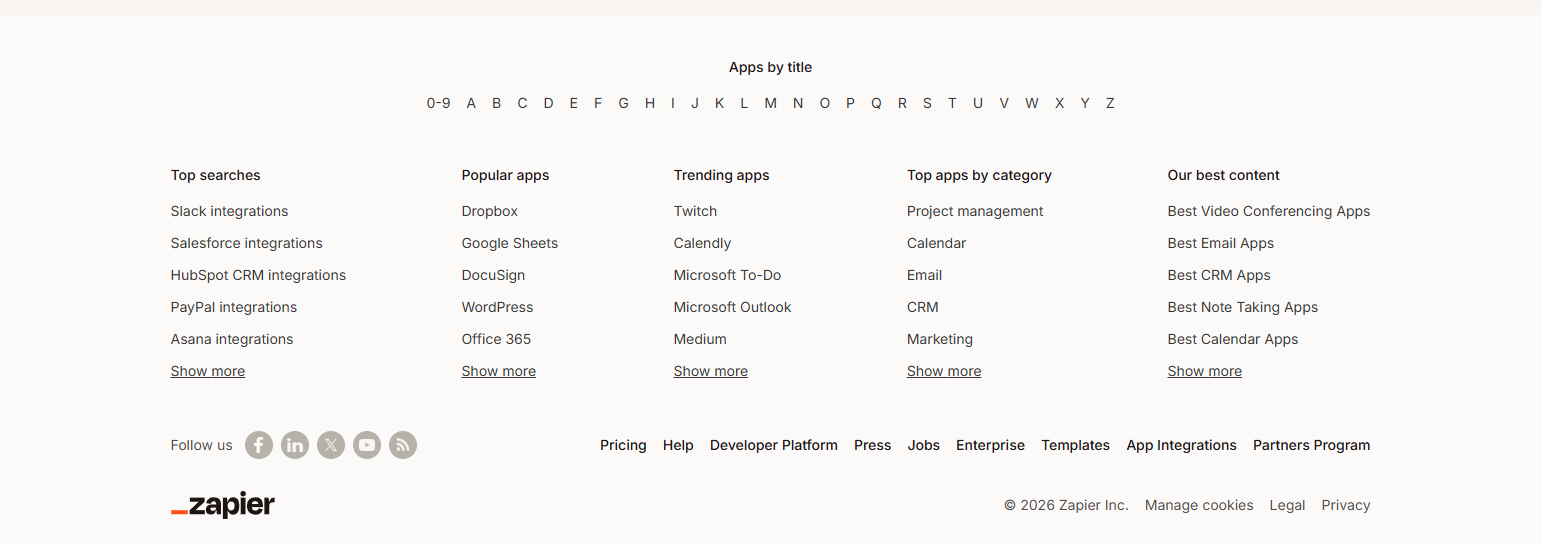Expand Show more under Our best content
Viewport: 1541px width, 544px height.
[1205, 371]
